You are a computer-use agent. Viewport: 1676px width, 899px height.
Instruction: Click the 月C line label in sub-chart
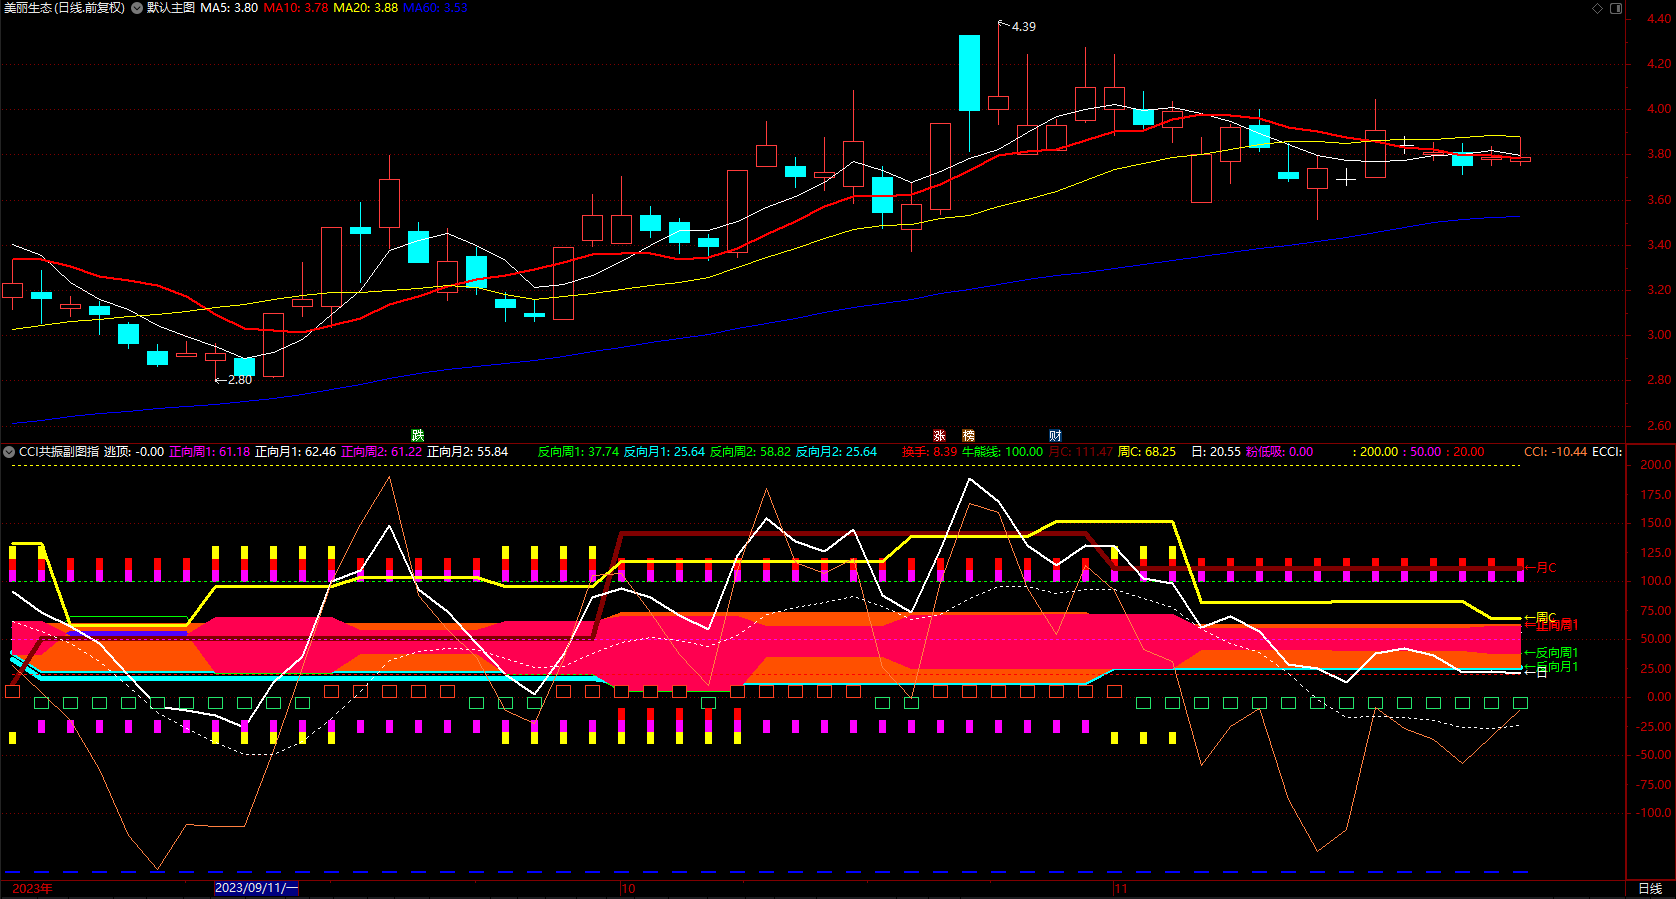1546,567
